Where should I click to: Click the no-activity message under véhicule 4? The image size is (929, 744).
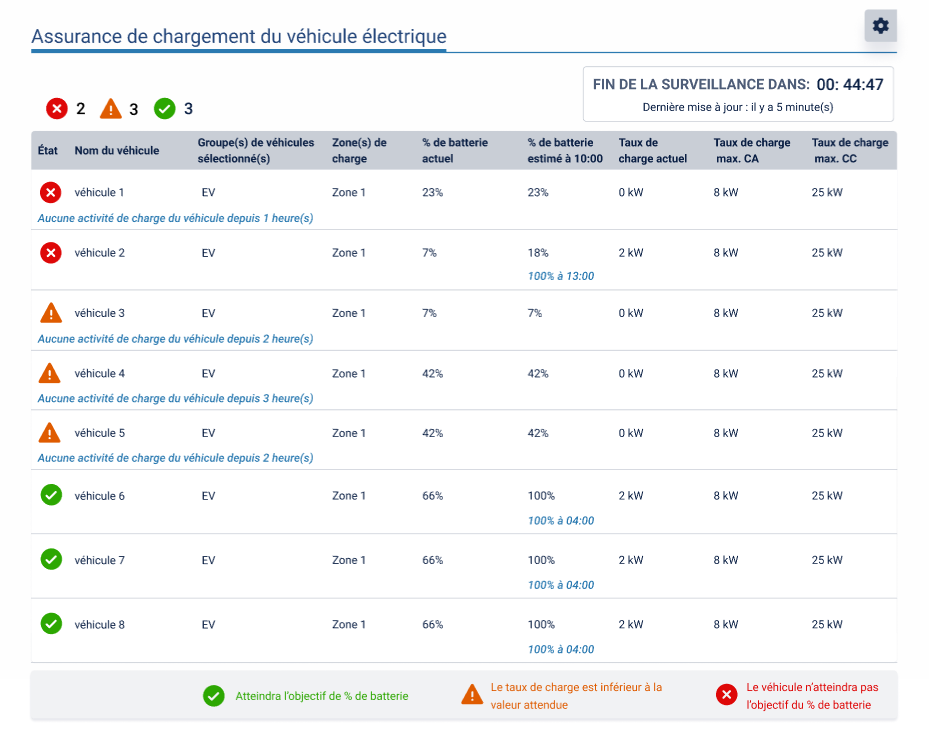(175, 398)
